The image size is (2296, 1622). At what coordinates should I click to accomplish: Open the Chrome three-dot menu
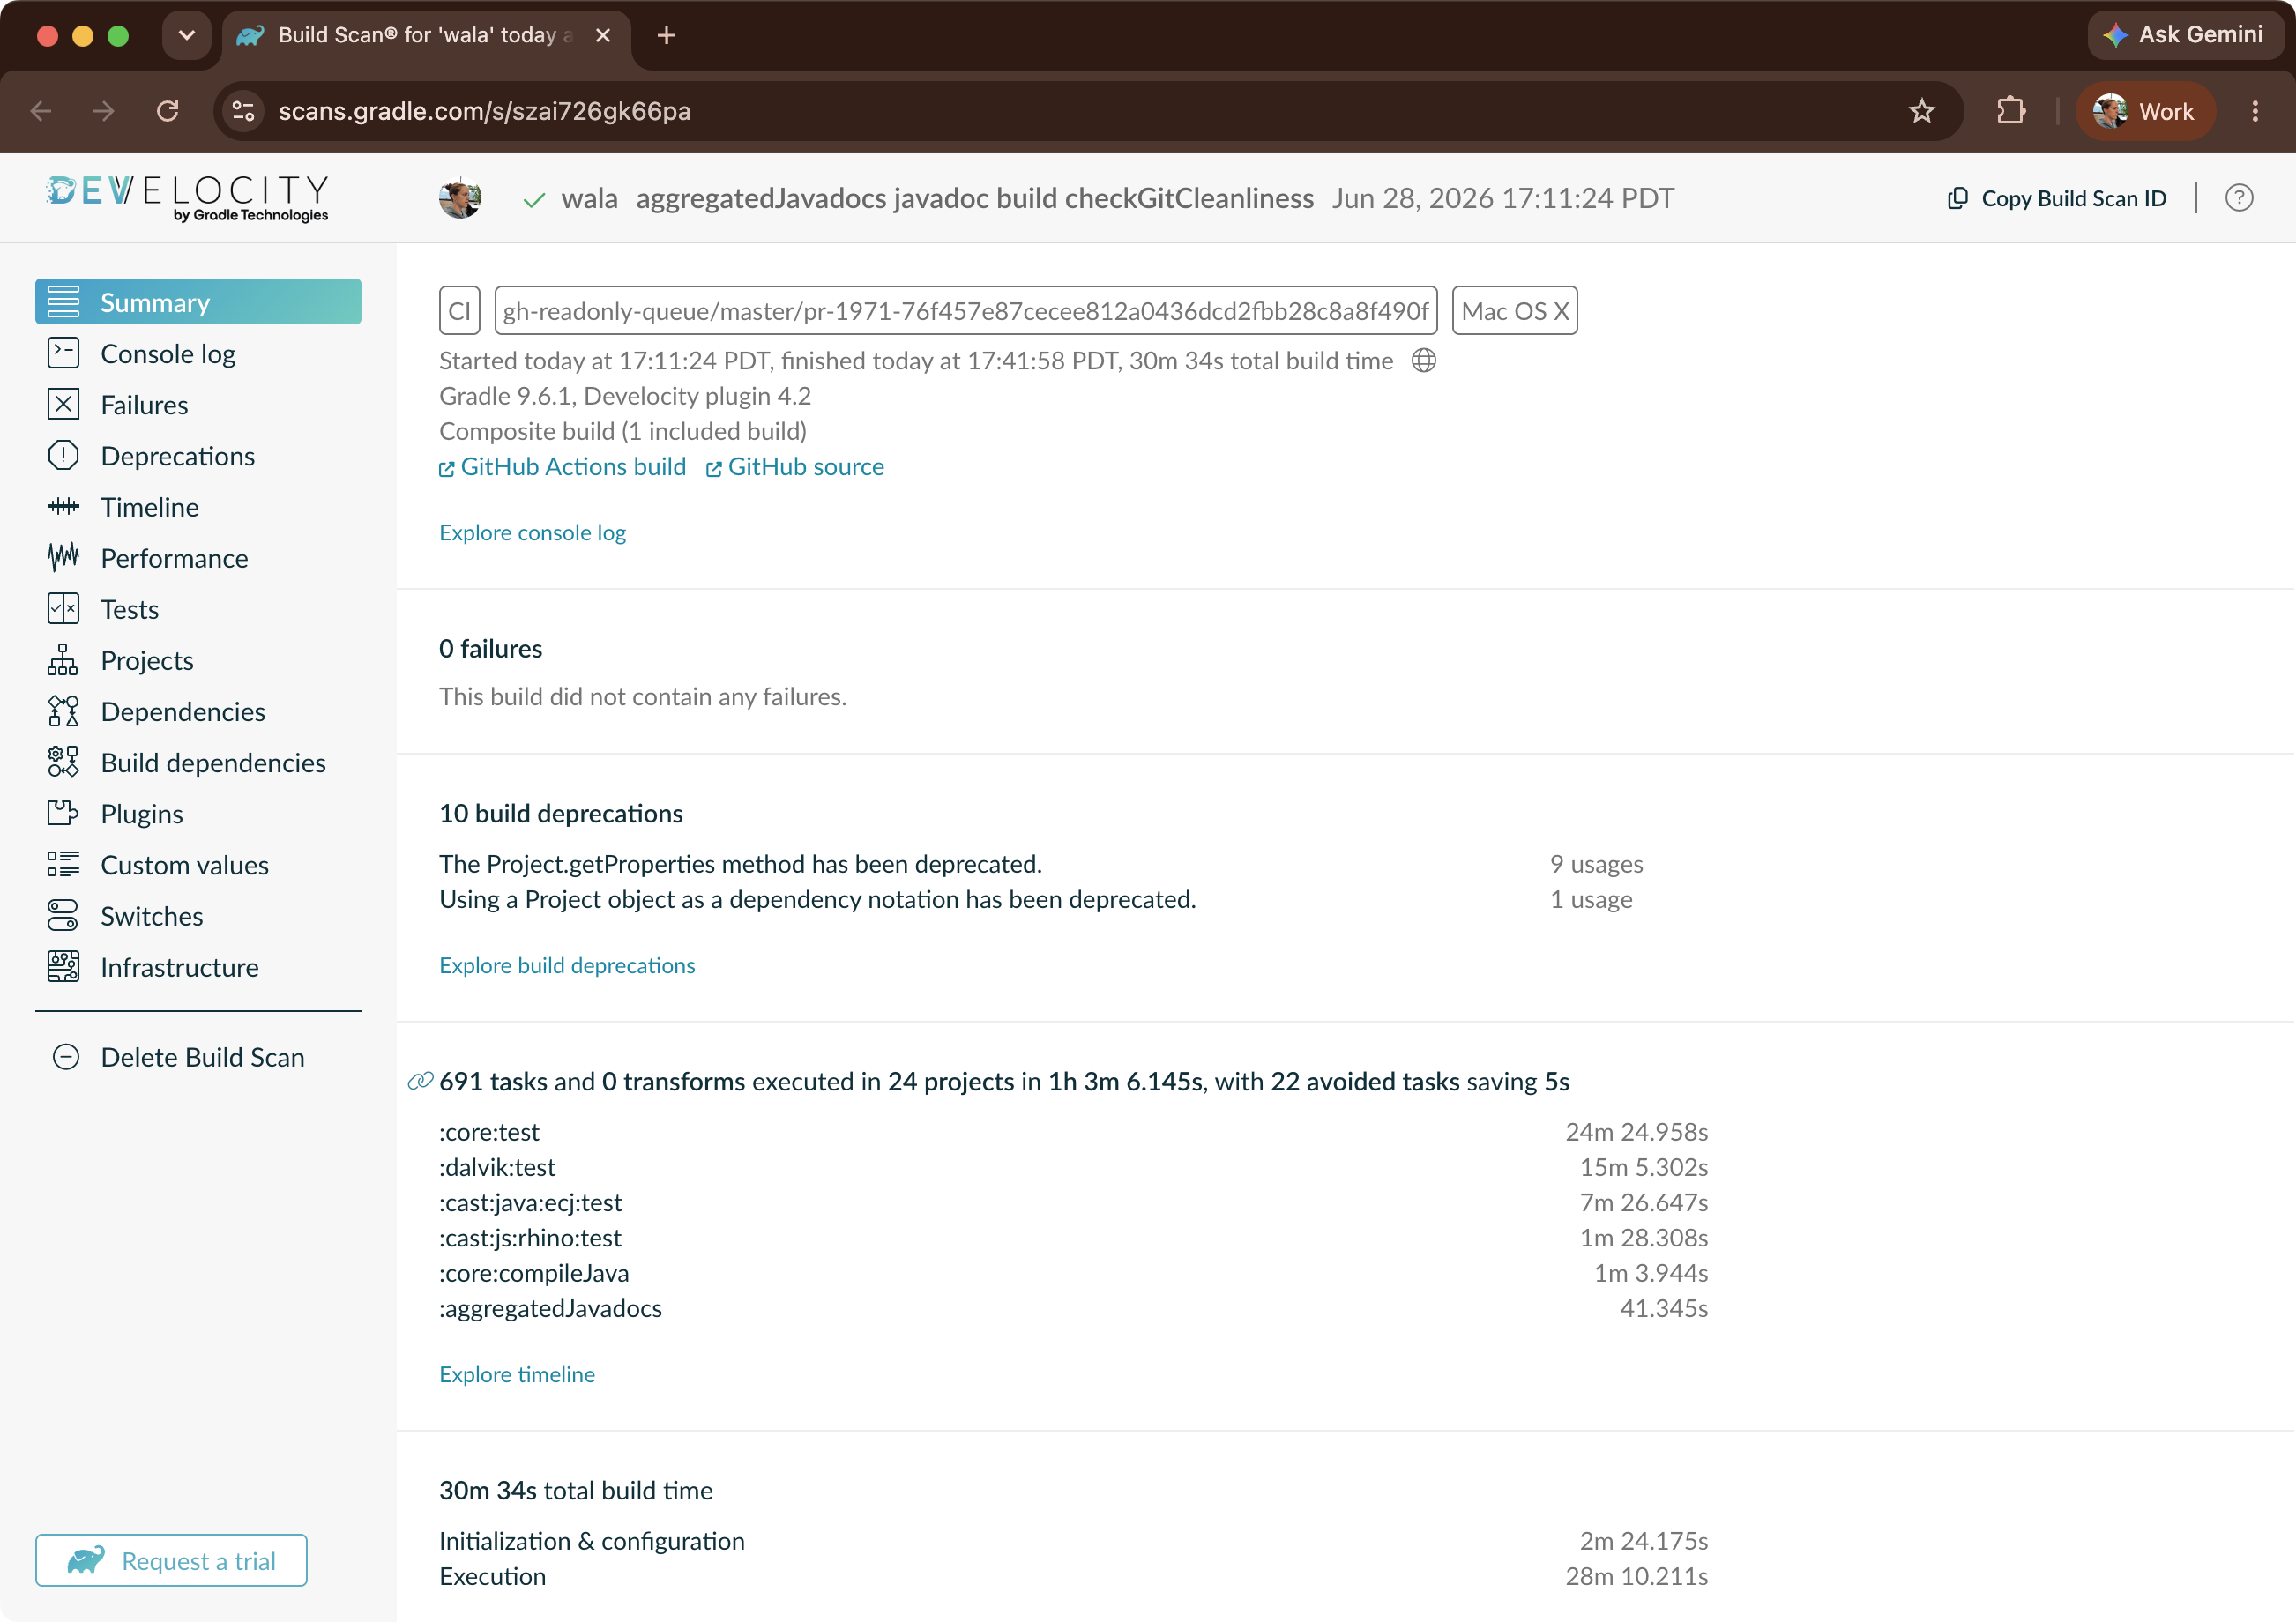tap(2255, 111)
